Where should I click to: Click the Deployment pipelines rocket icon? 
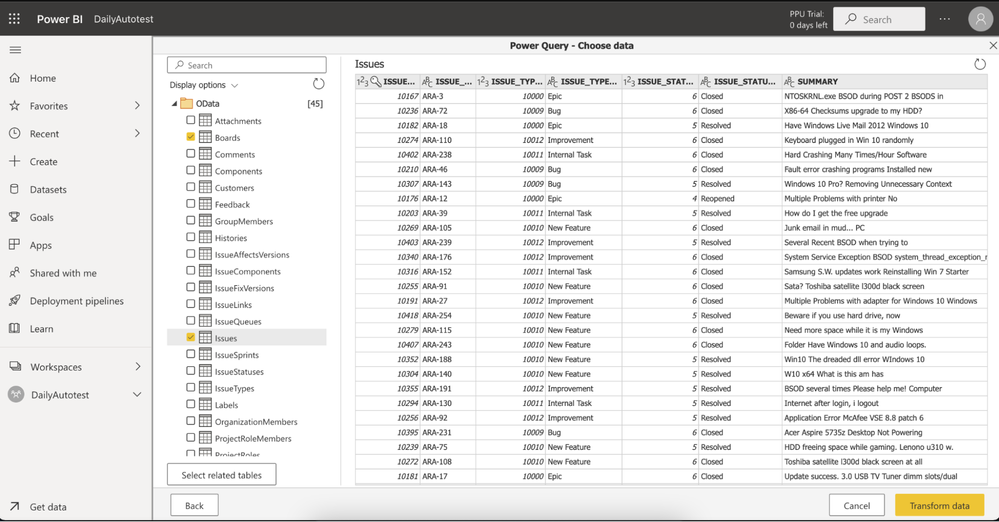click(15, 301)
